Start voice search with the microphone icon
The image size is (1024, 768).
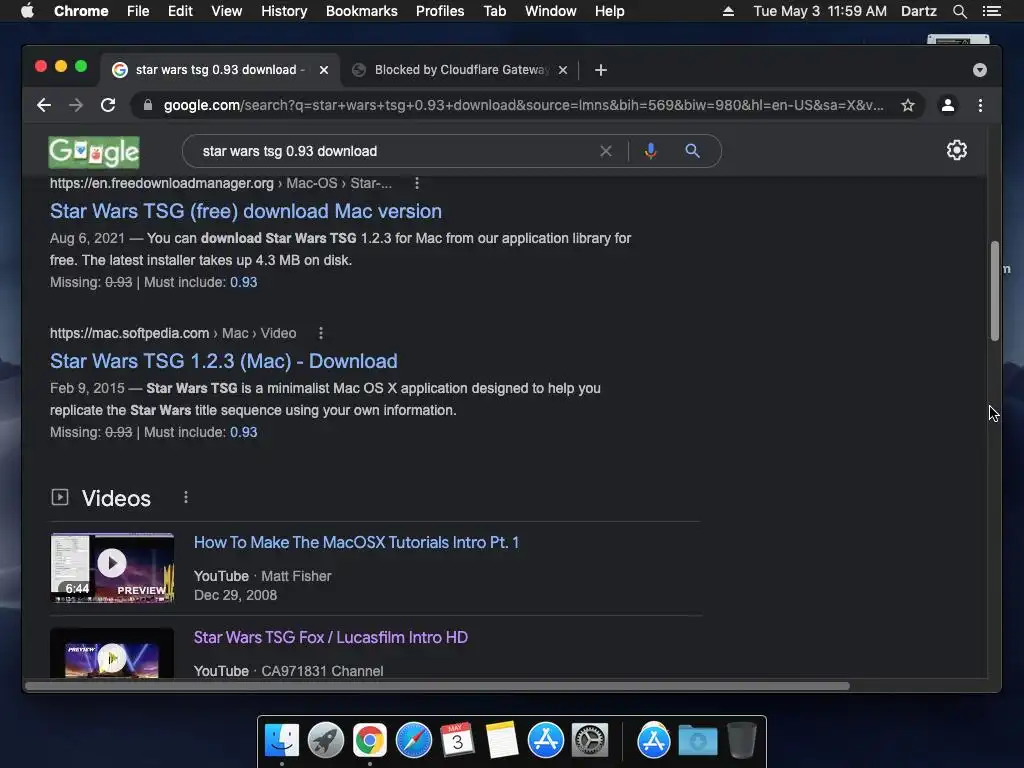(x=650, y=151)
